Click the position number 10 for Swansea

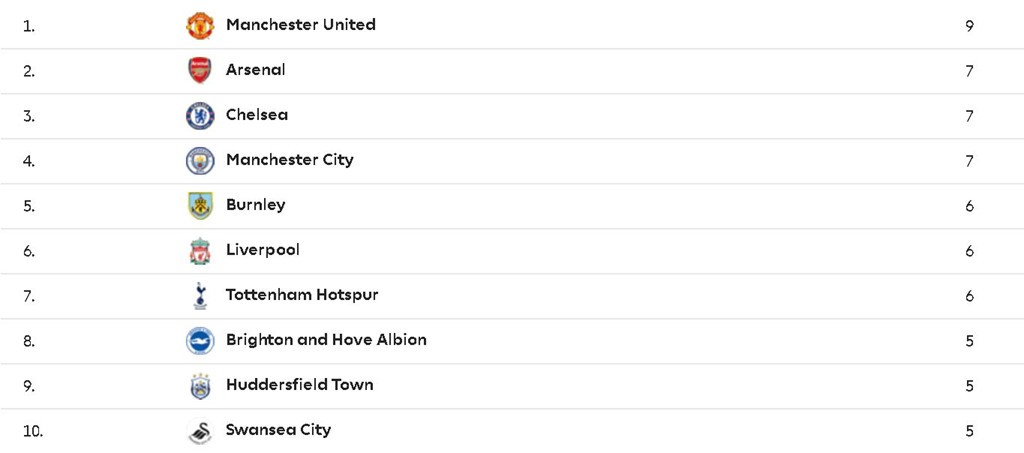pos(33,431)
